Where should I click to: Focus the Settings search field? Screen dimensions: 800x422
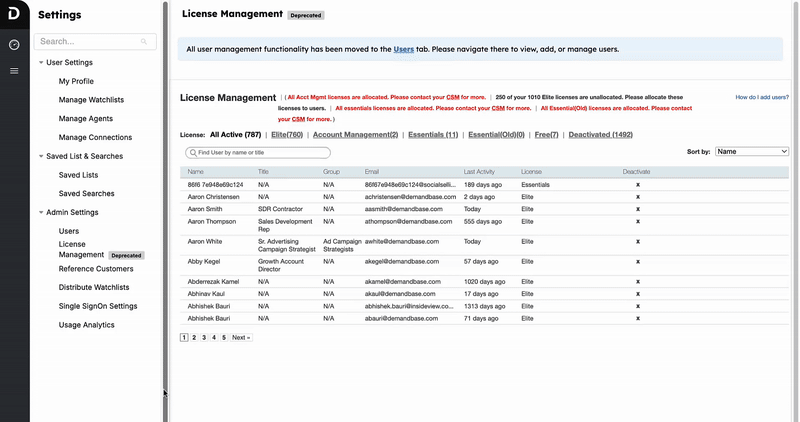click(95, 42)
